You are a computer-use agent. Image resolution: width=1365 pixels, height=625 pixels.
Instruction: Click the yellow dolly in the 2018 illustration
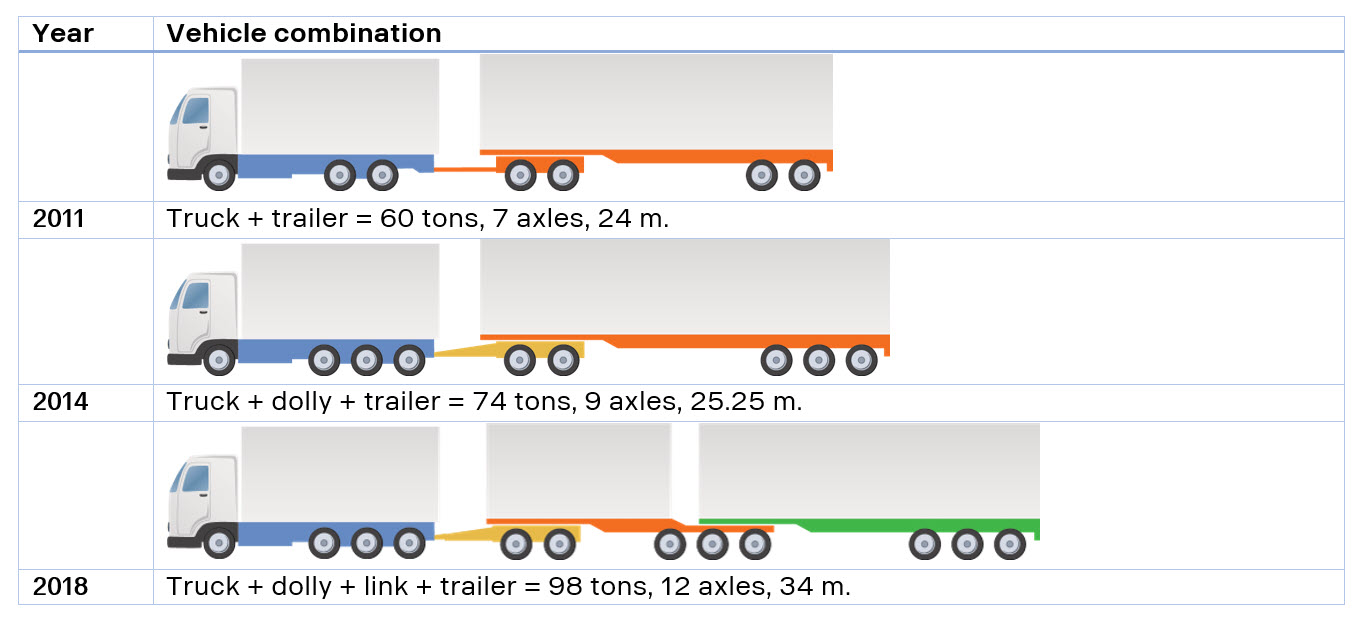pyautogui.click(x=508, y=533)
